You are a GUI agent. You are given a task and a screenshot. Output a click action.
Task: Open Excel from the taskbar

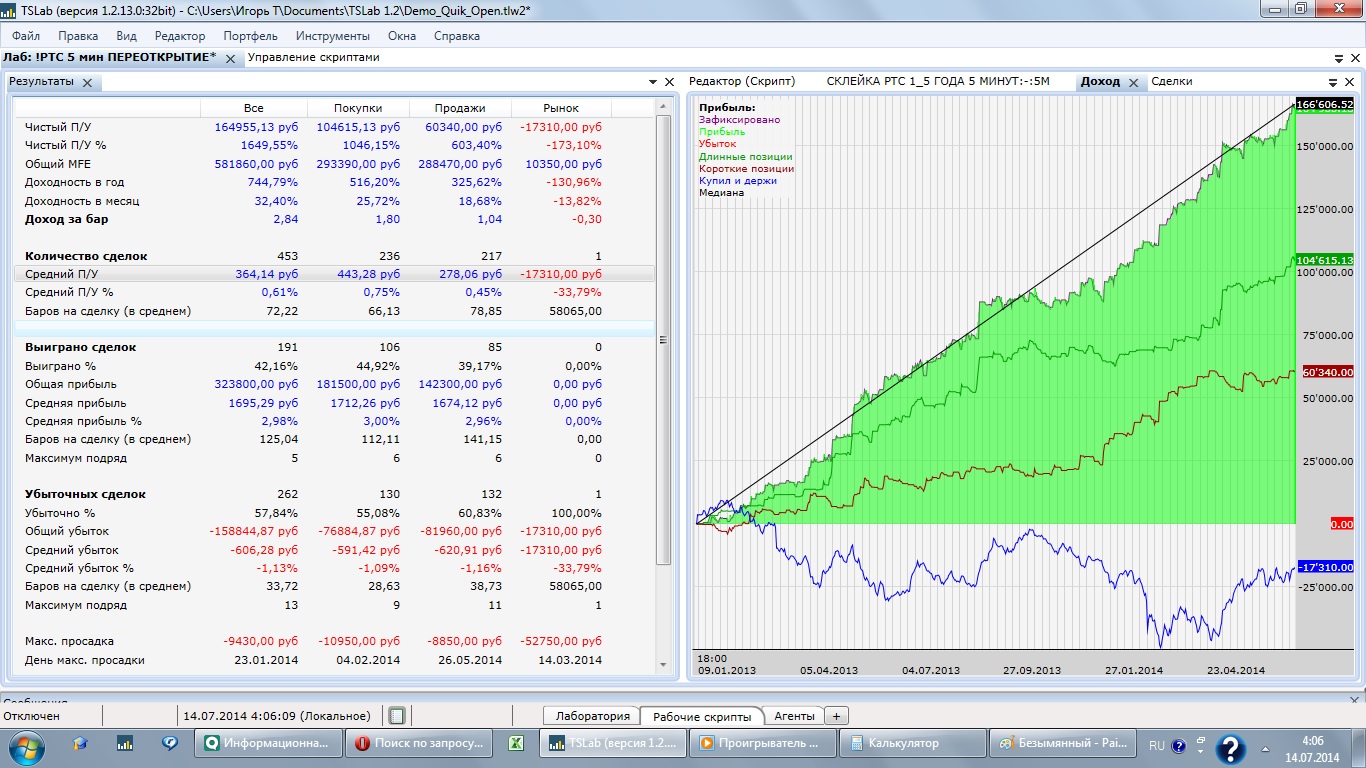pos(517,744)
